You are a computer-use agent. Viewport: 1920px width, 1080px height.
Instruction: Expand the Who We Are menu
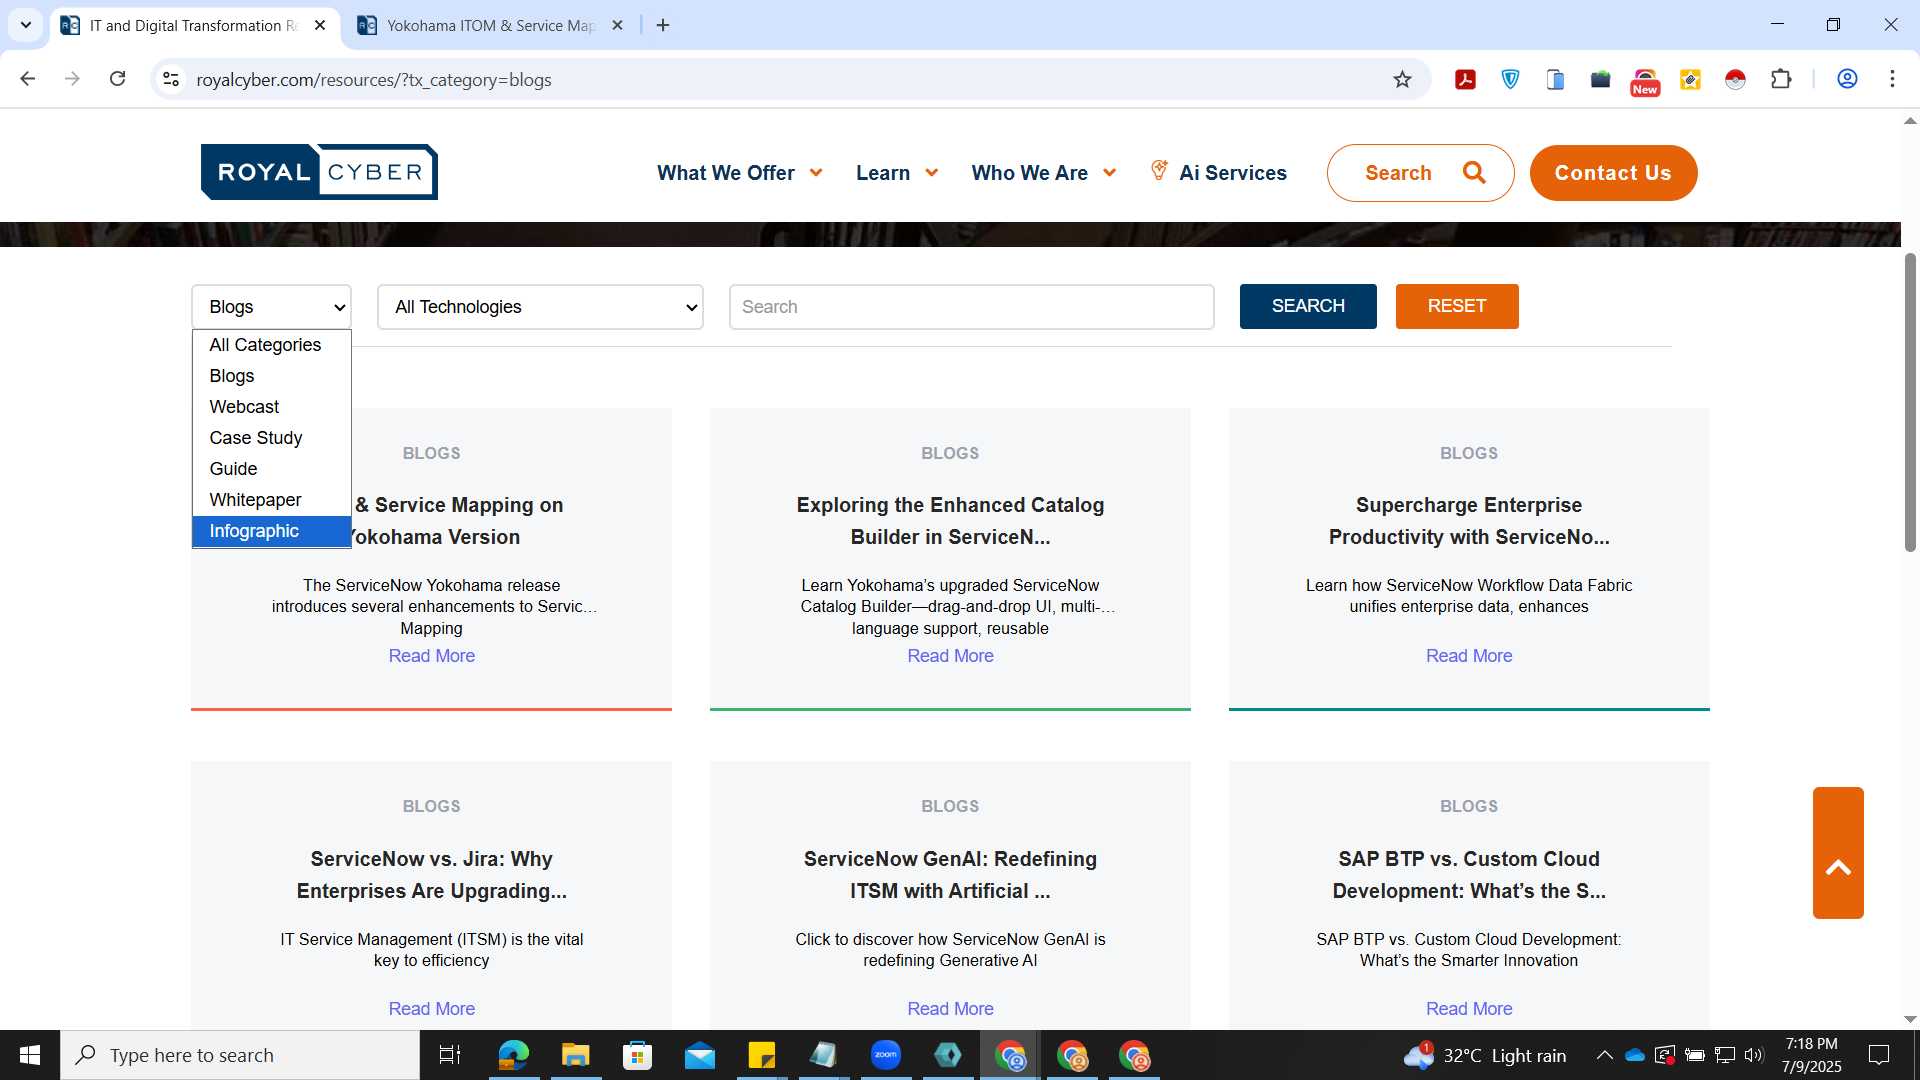point(1043,173)
